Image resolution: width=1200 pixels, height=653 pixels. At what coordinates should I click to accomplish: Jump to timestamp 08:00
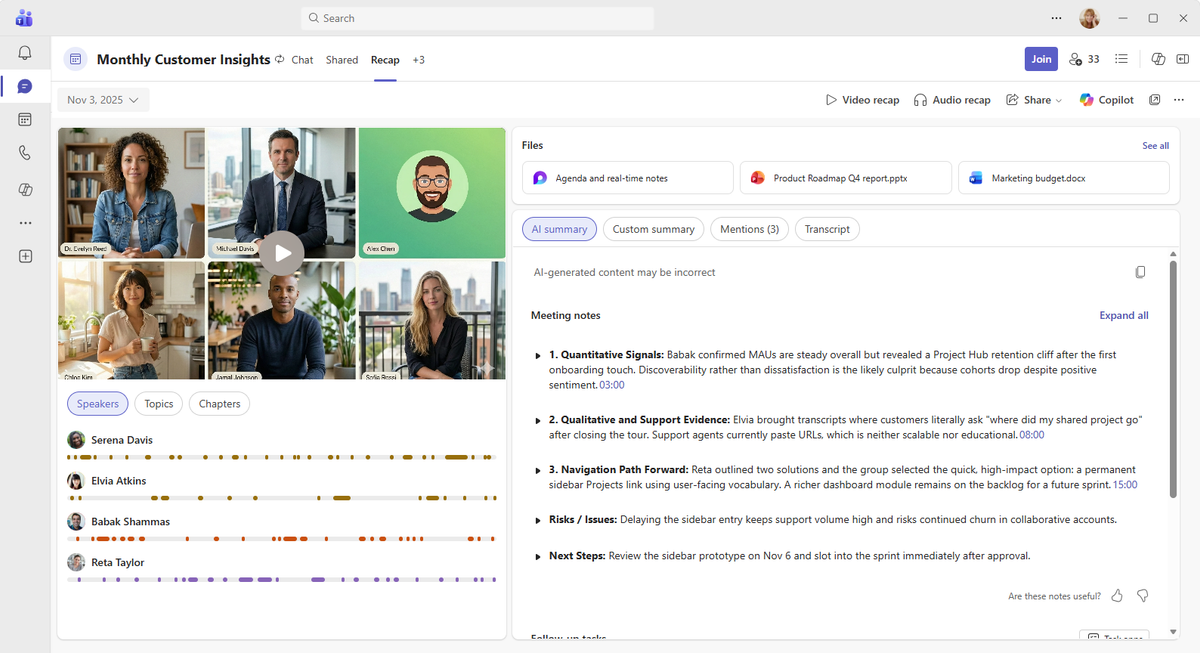[1031, 435]
